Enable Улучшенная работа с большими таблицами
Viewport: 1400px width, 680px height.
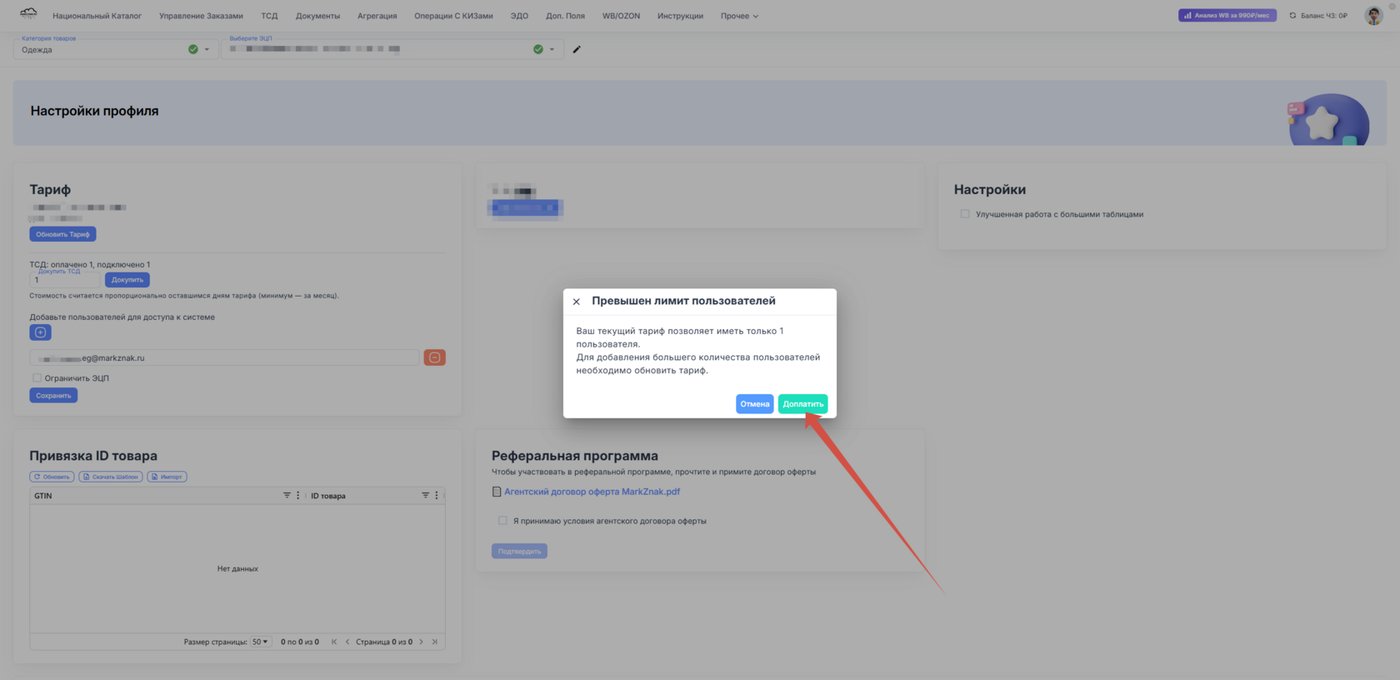tap(965, 214)
